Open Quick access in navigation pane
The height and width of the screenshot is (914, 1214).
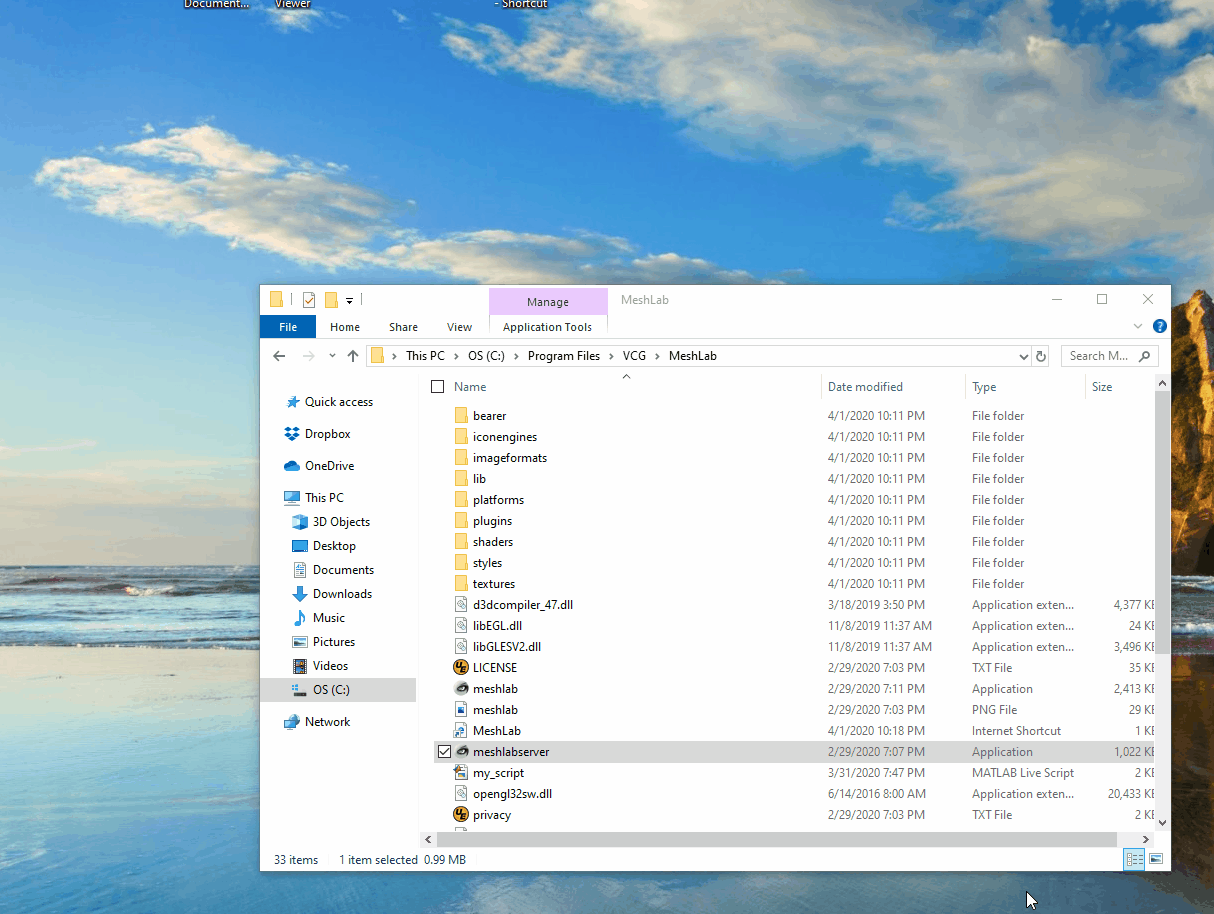tap(339, 402)
